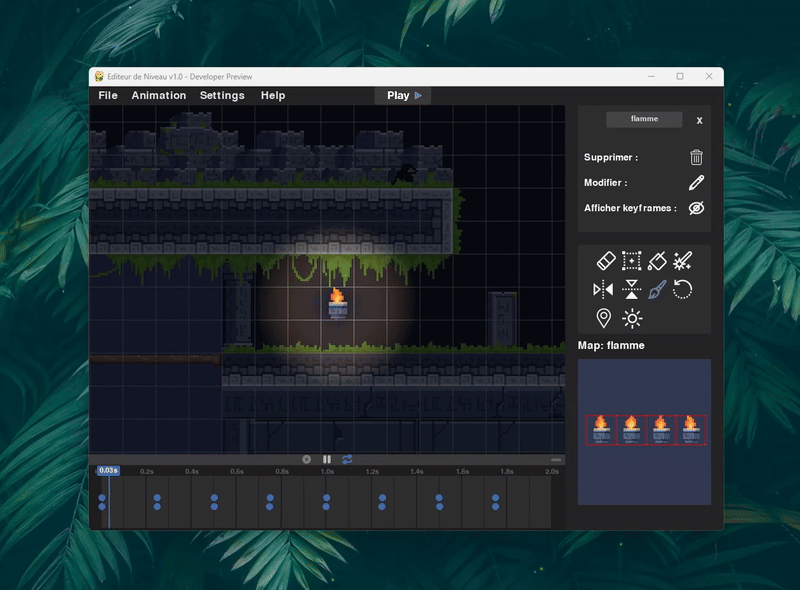This screenshot has width=800, height=590.
Task: Click the pencil icon next to Modifier
Action: click(696, 182)
